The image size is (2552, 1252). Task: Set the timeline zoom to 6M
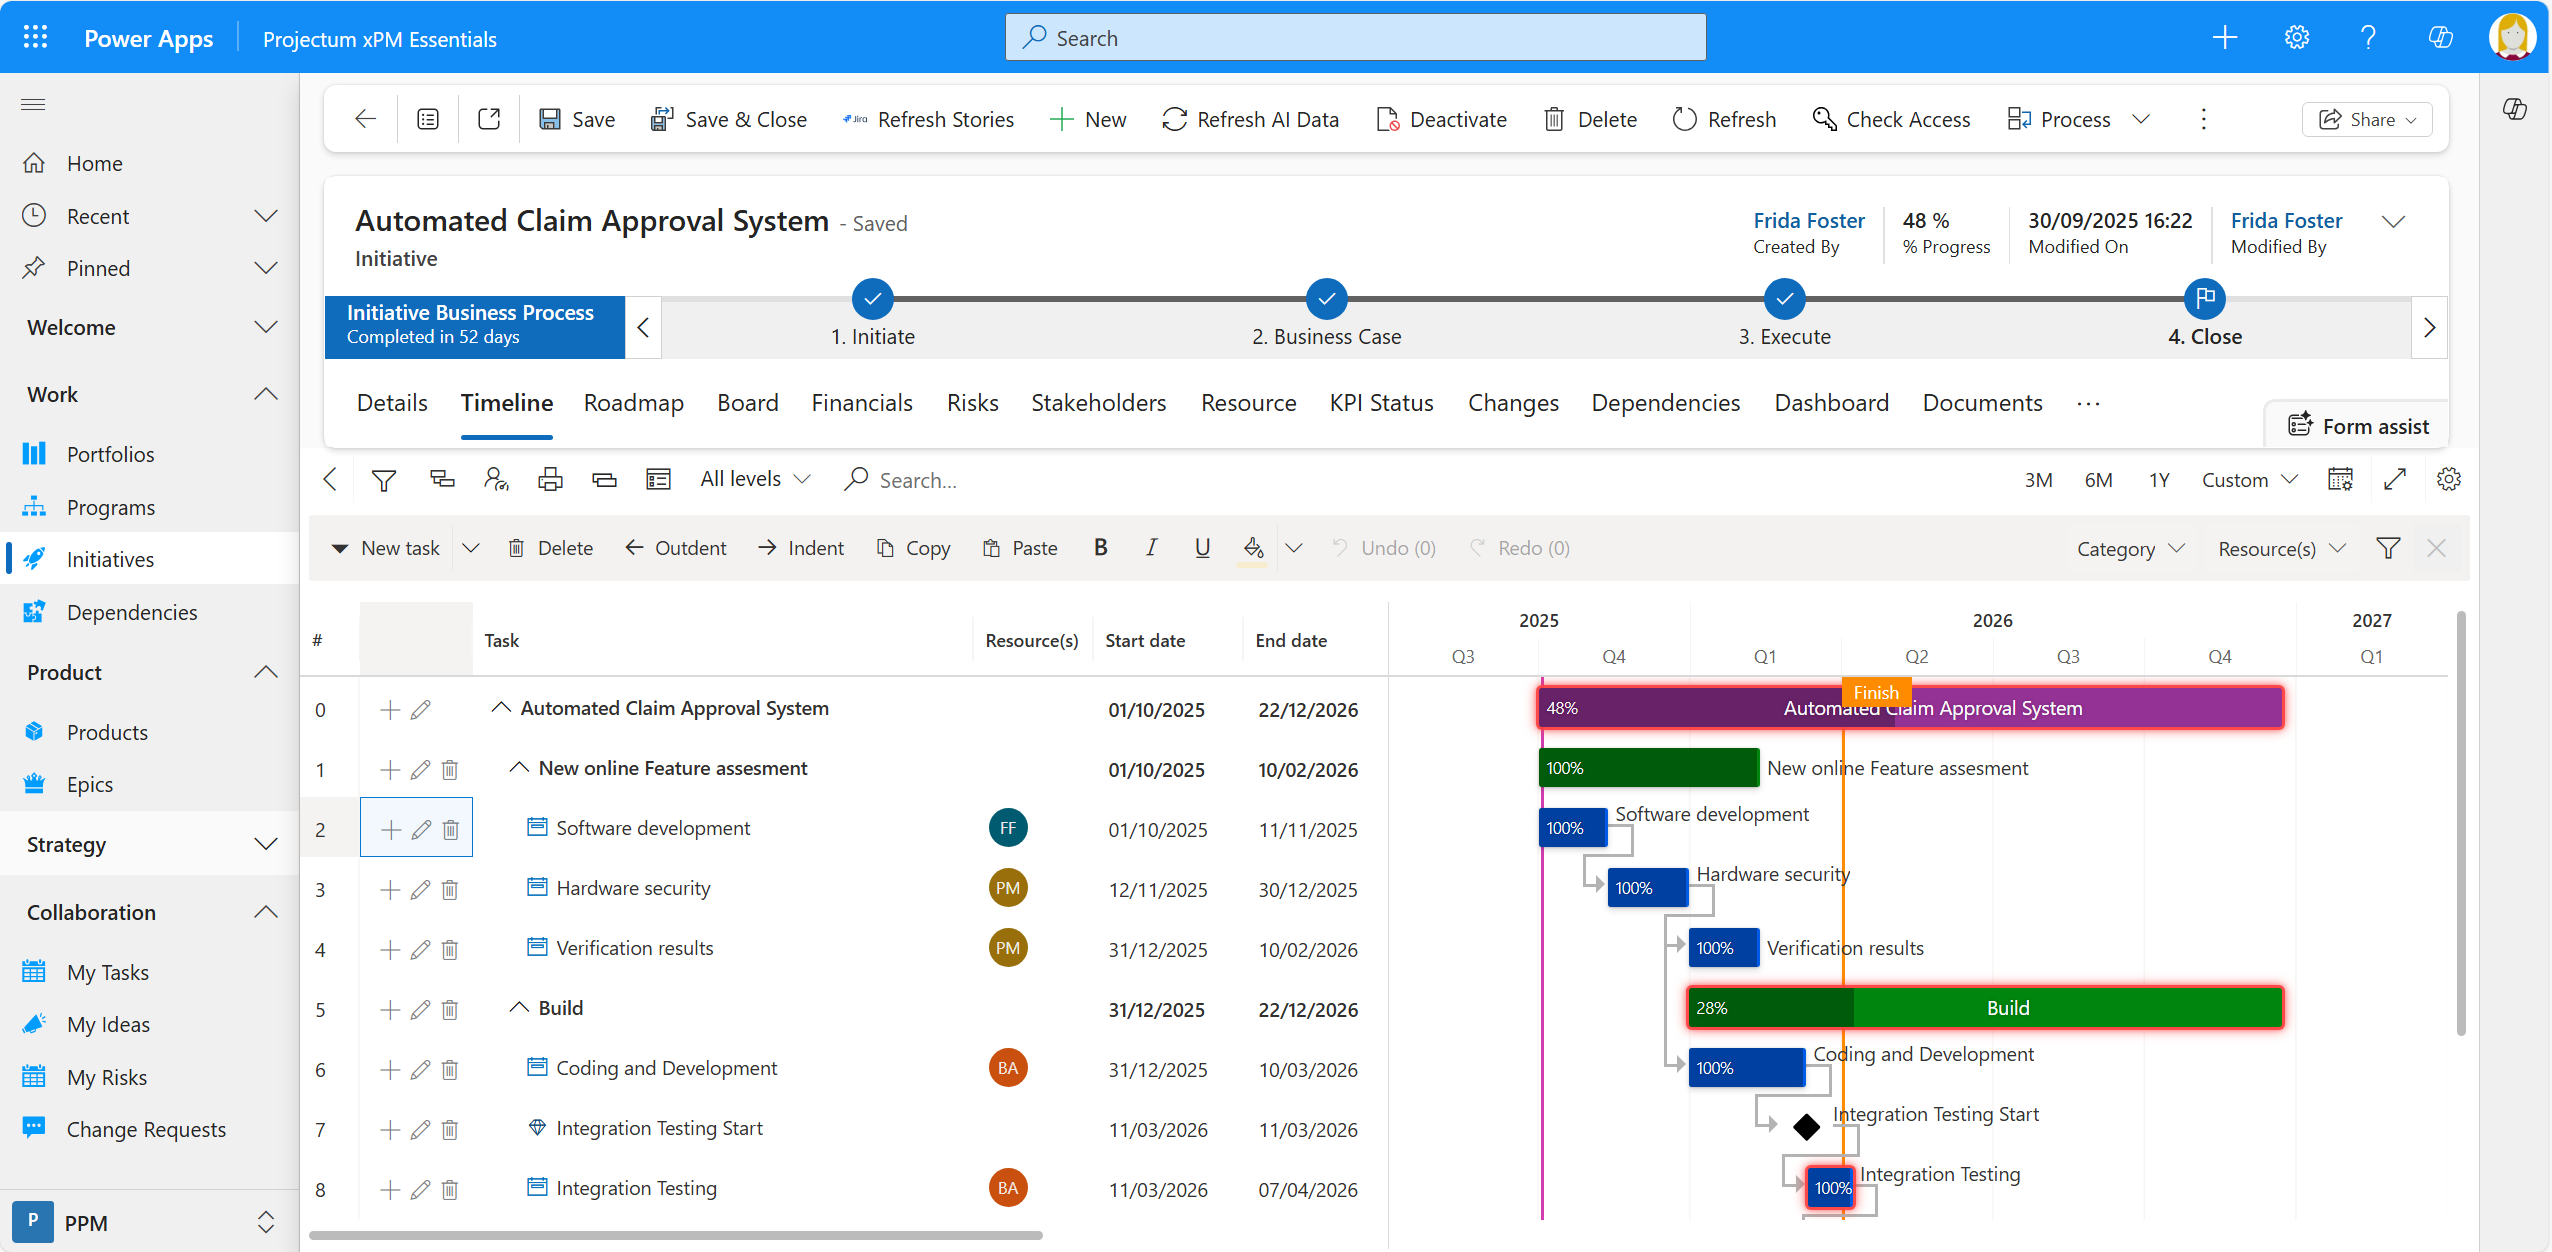(x=2099, y=480)
